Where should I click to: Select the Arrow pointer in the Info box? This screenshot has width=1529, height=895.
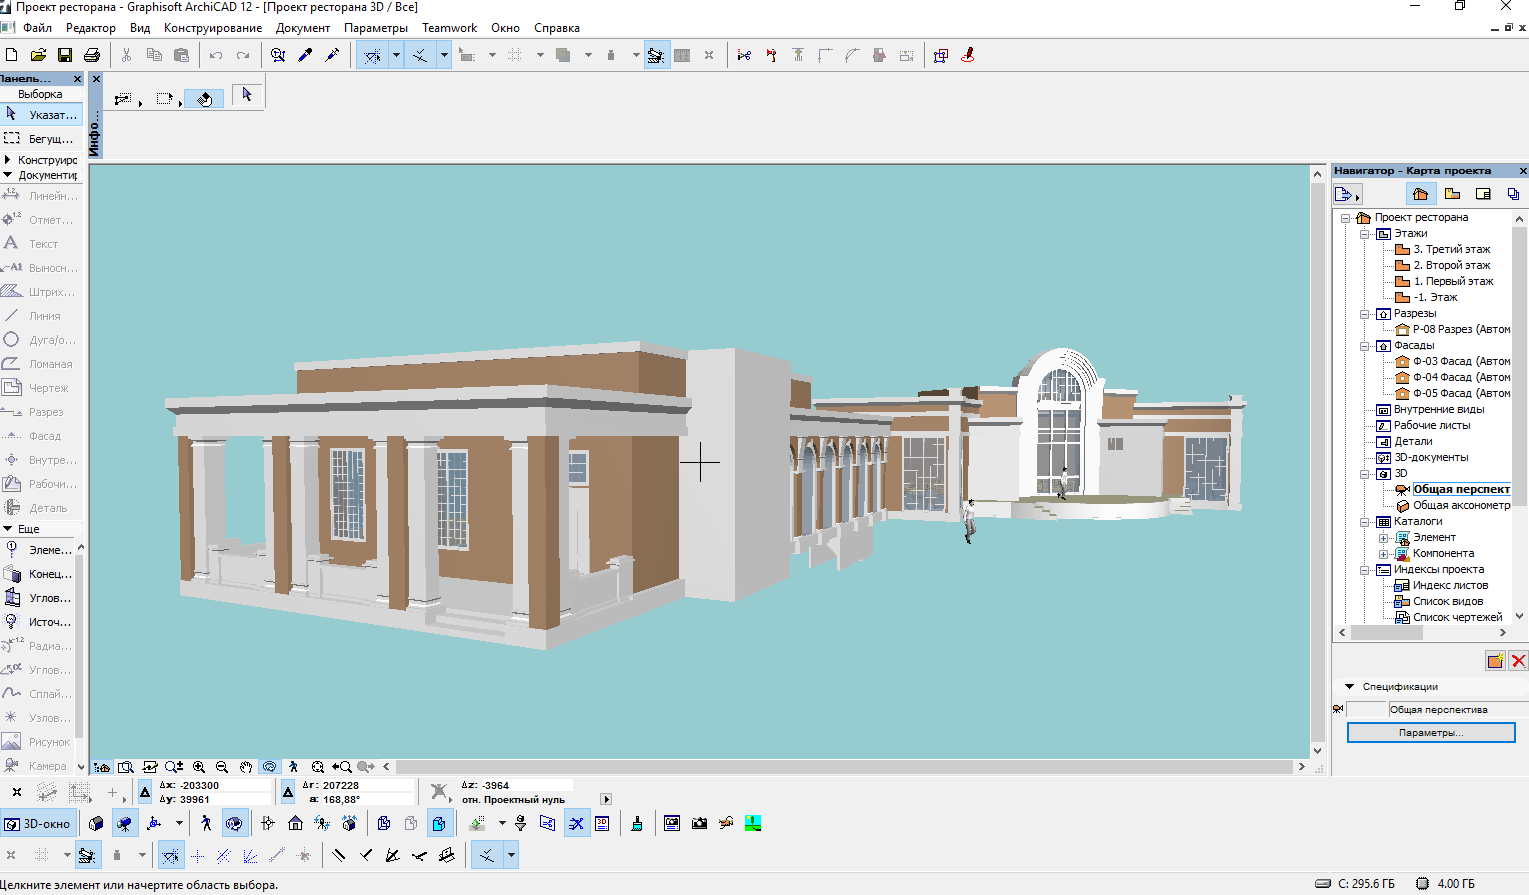(247, 95)
